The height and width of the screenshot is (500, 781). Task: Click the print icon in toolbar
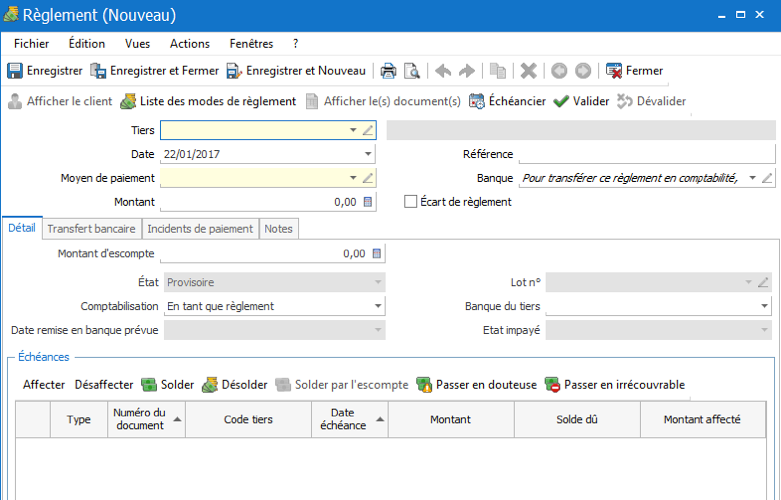(389, 71)
